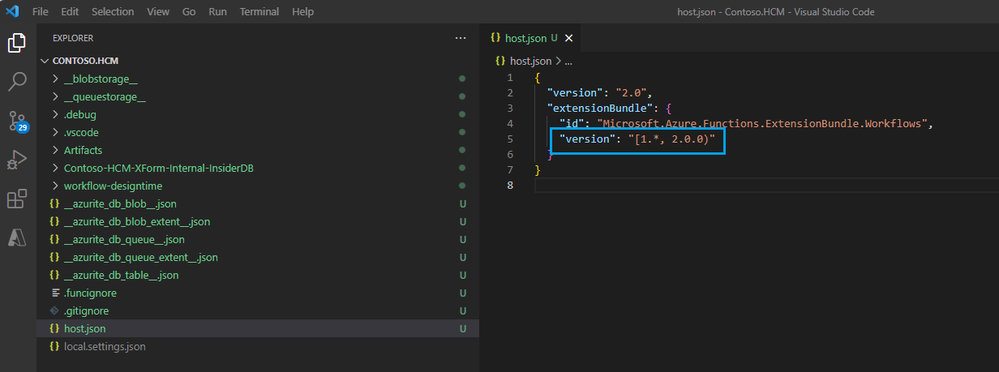Collapse the CONTOSO.HCM root folder
This screenshot has height=372, width=999.
coord(45,61)
